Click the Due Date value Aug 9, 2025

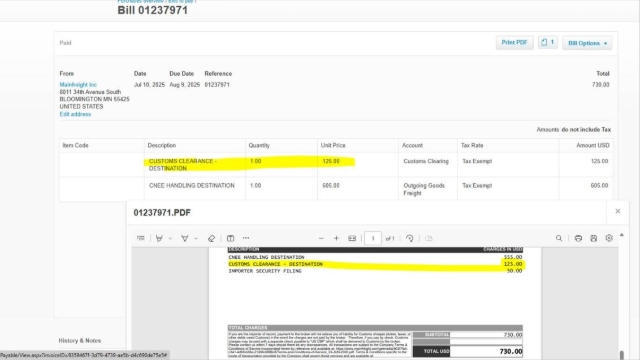[x=184, y=84]
